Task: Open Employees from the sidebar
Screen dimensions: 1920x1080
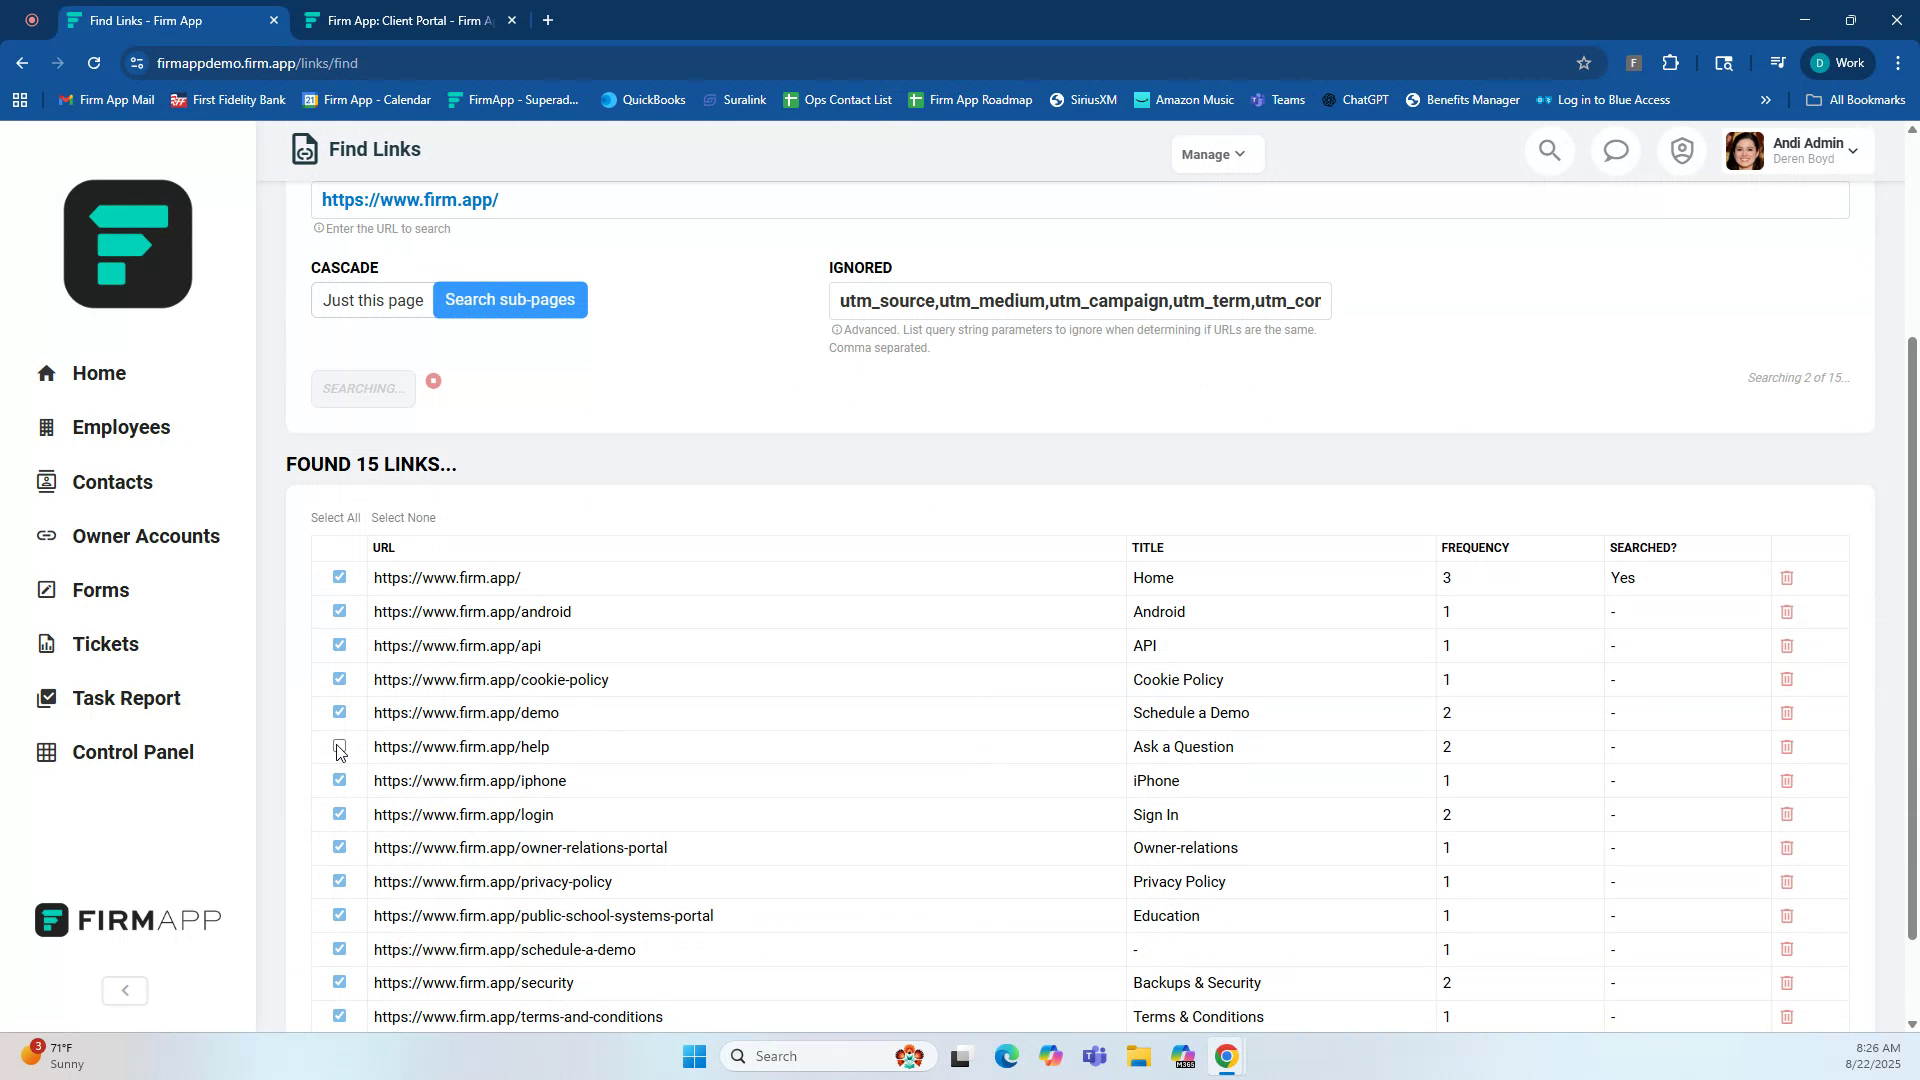Action: pos(121,427)
